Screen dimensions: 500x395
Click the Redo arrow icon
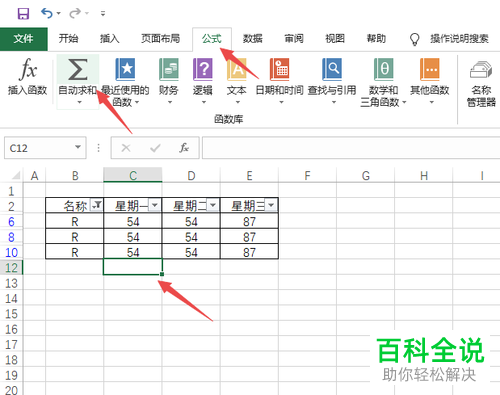point(75,13)
